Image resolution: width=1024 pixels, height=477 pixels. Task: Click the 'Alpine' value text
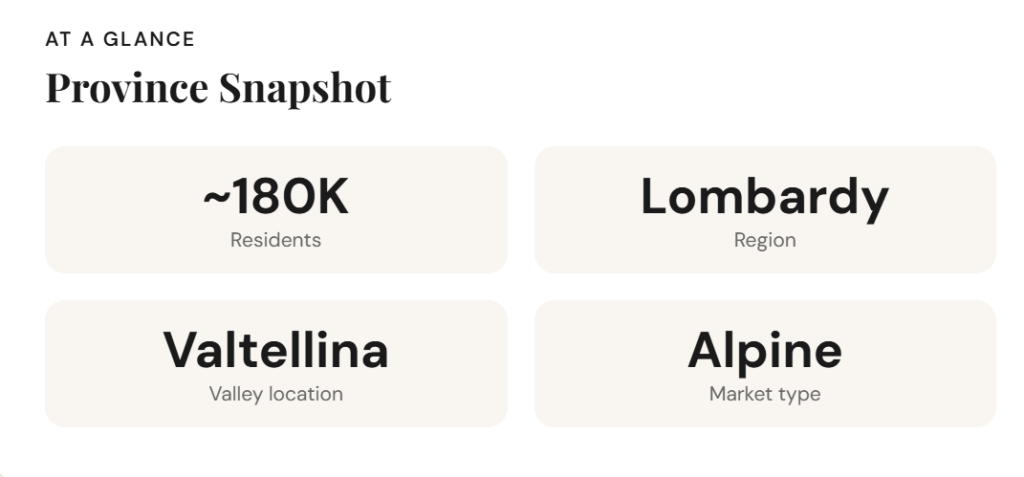[x=764, y=351]
